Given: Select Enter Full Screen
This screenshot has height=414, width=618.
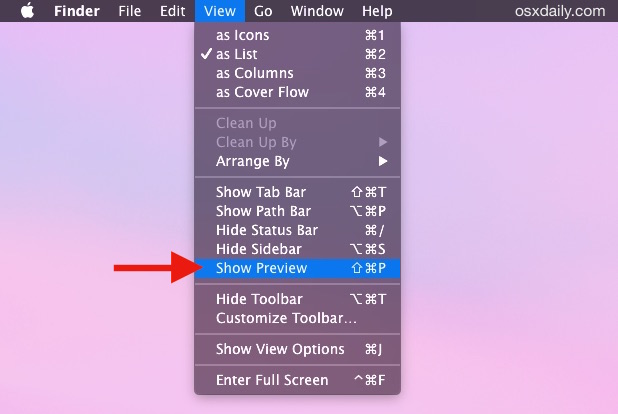Looking at the screenshot, I should click(x=272, y=380).
